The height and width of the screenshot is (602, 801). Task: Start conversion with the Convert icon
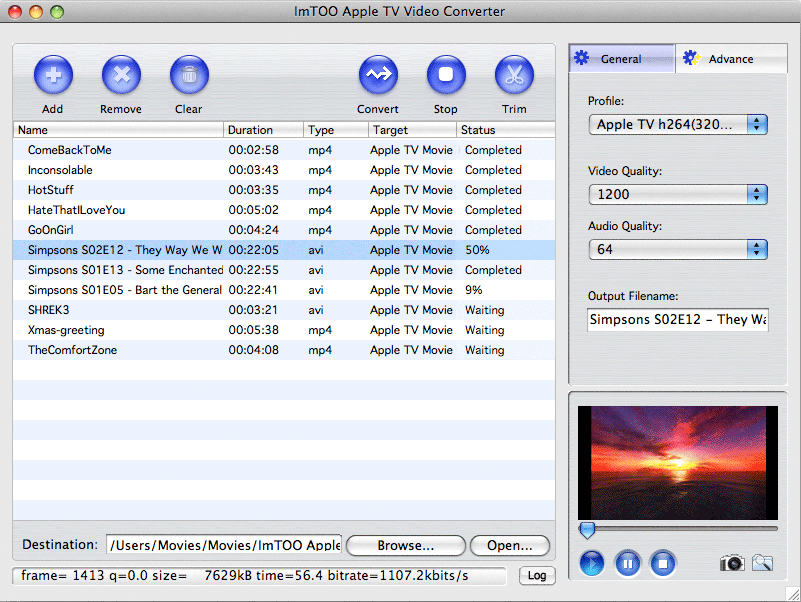point(378,75)
